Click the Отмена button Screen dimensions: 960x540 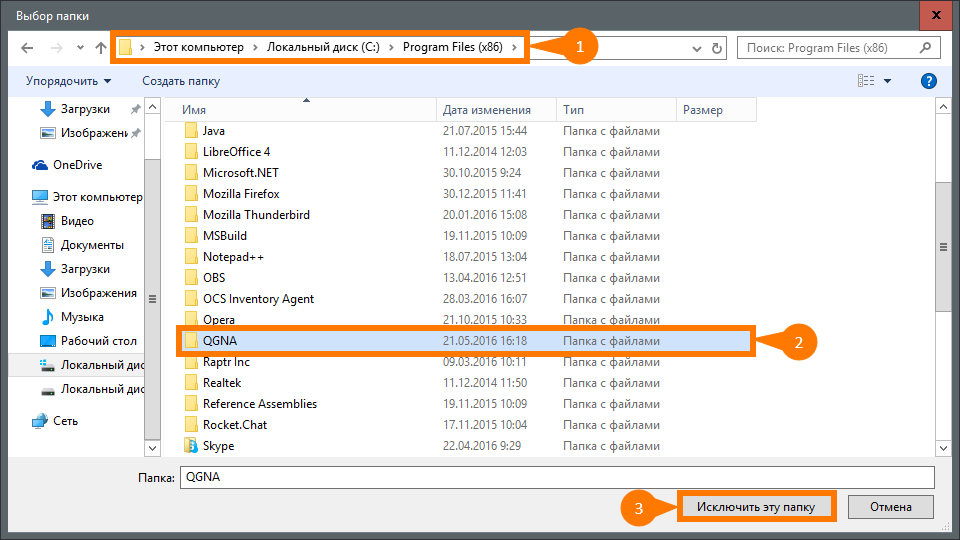point(890,507)
